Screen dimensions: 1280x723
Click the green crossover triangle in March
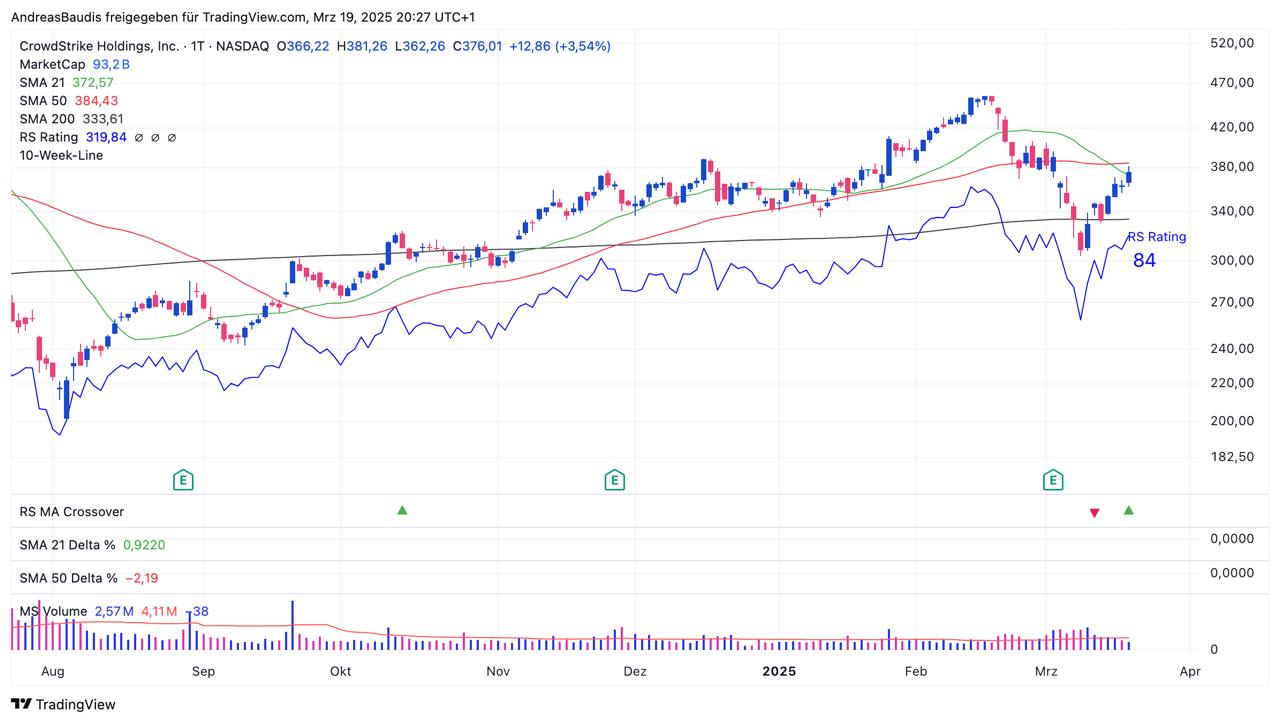click(1129, 510)
